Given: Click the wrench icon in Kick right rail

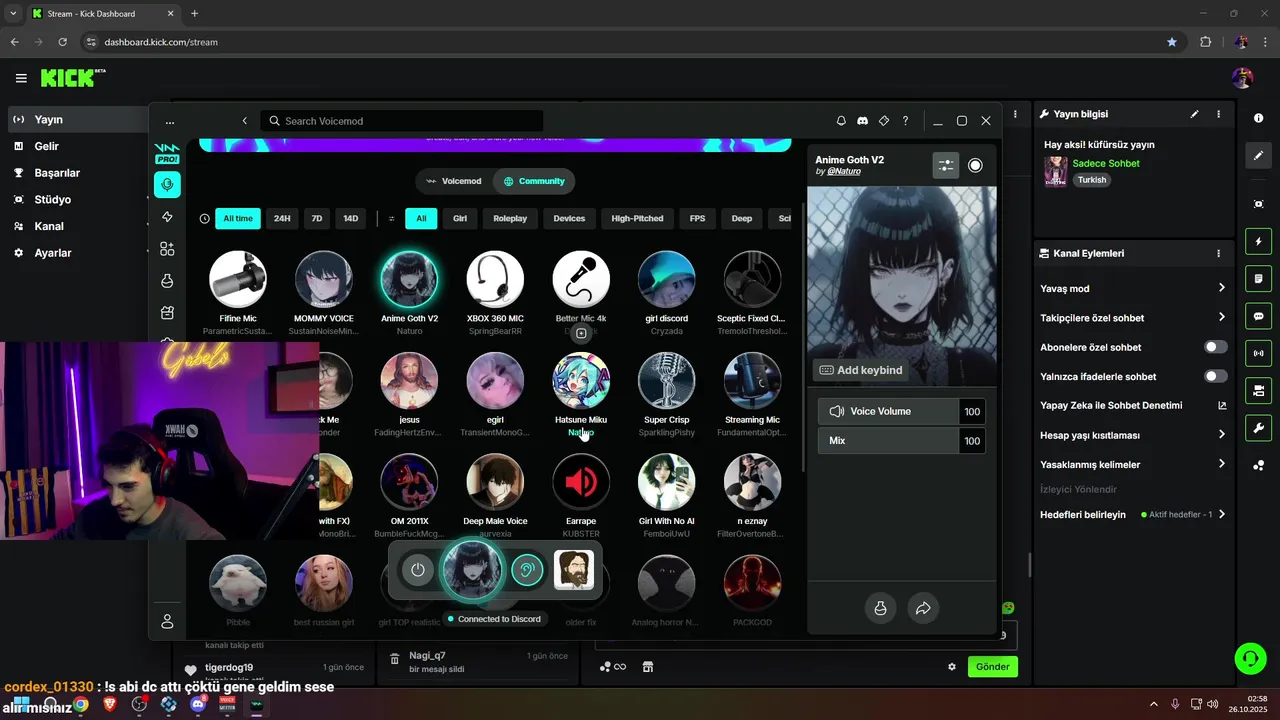Looking at the screenshot, I should (x=1258, y=428).
